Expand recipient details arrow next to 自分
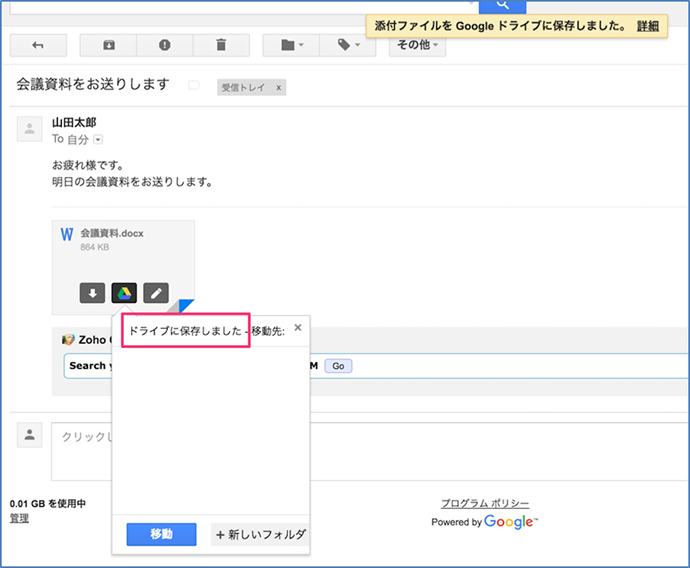This screenshot has height=568, width=690. (x=98, y=140)
